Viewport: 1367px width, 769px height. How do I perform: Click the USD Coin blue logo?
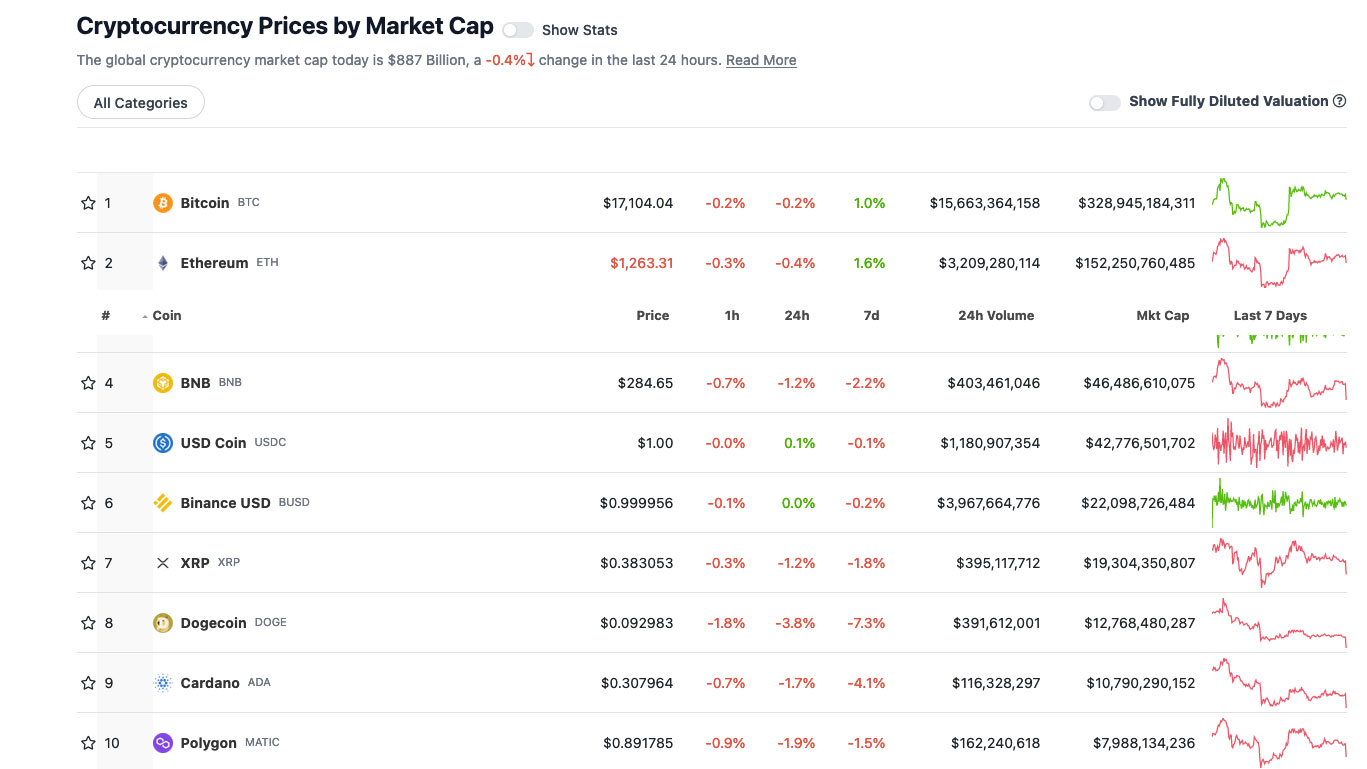point(163,443)
